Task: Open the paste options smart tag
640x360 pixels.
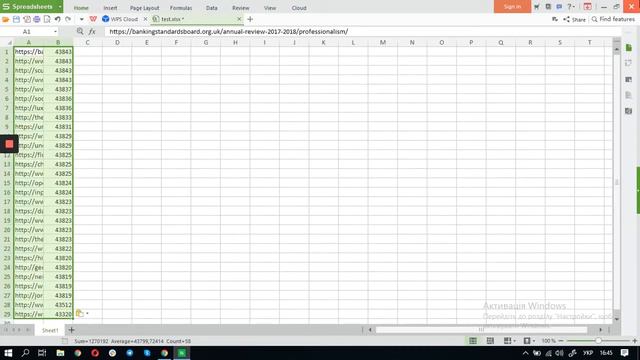Action: point(82,313)
